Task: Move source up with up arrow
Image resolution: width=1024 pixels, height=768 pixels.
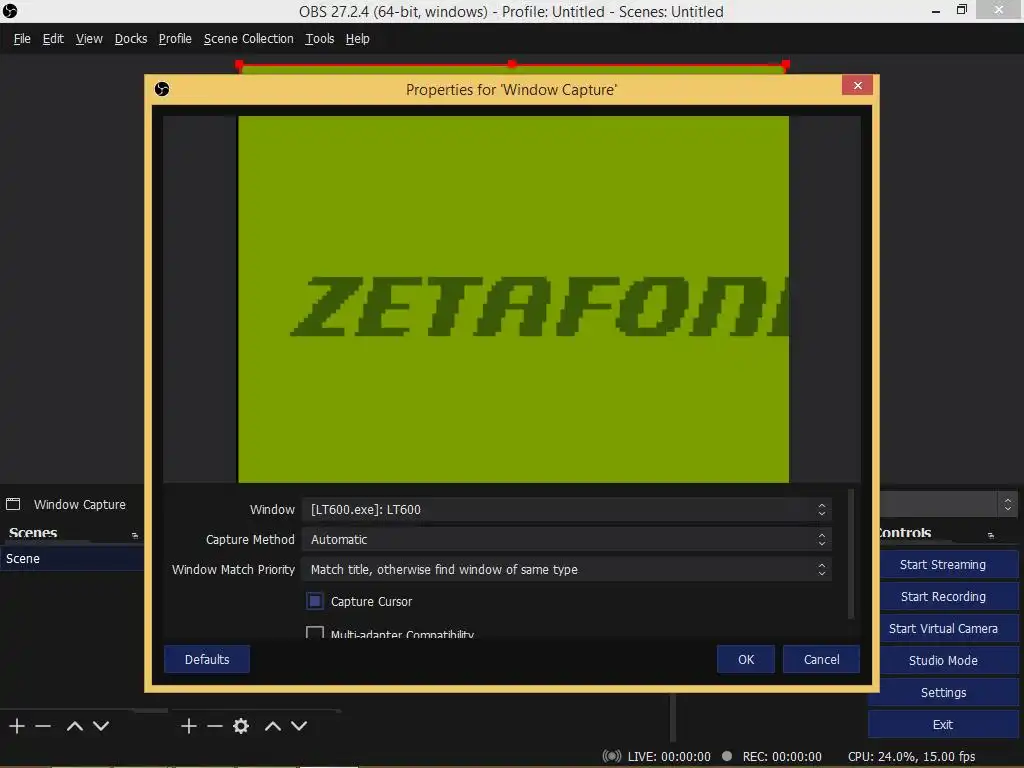Action: click(273, 726)
